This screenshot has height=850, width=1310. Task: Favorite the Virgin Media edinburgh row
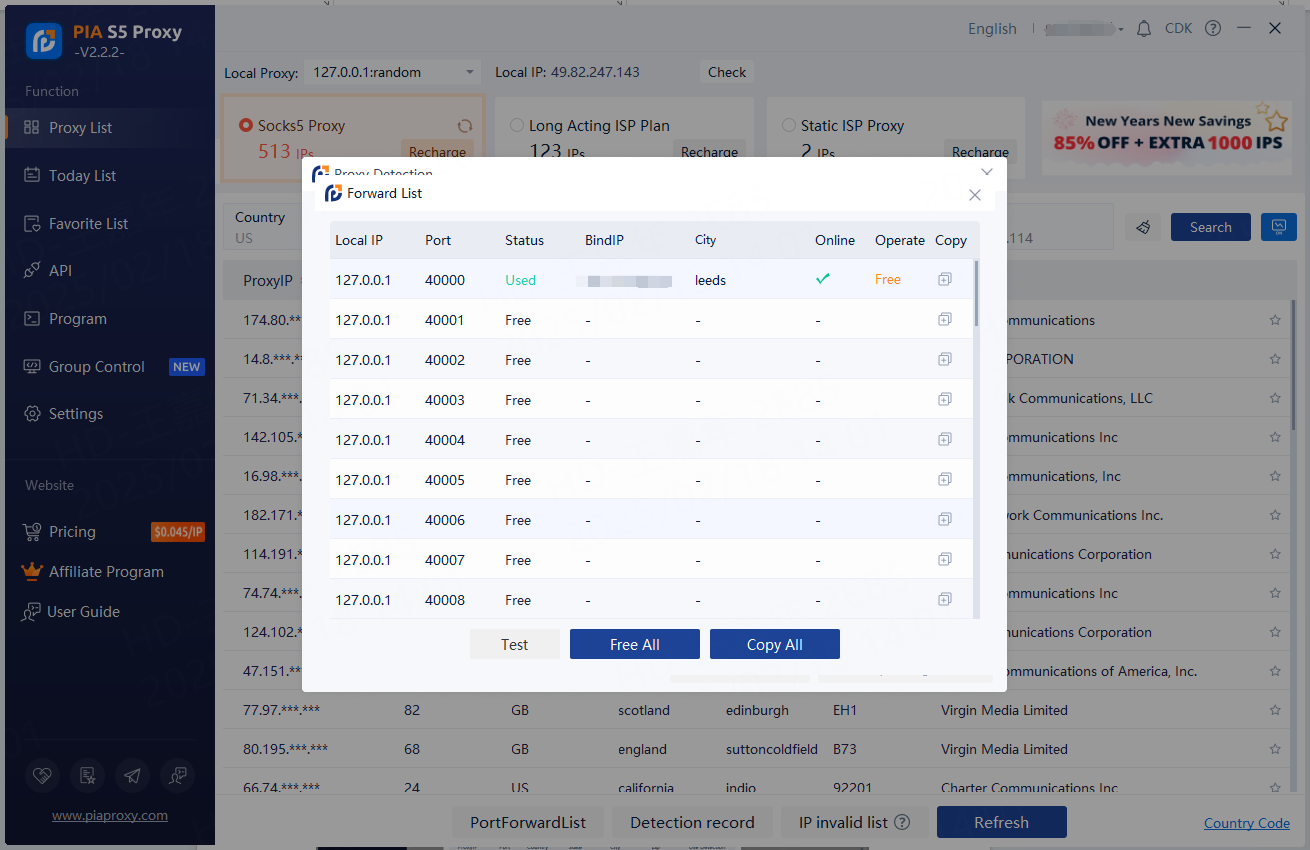tap(1275, 710)
